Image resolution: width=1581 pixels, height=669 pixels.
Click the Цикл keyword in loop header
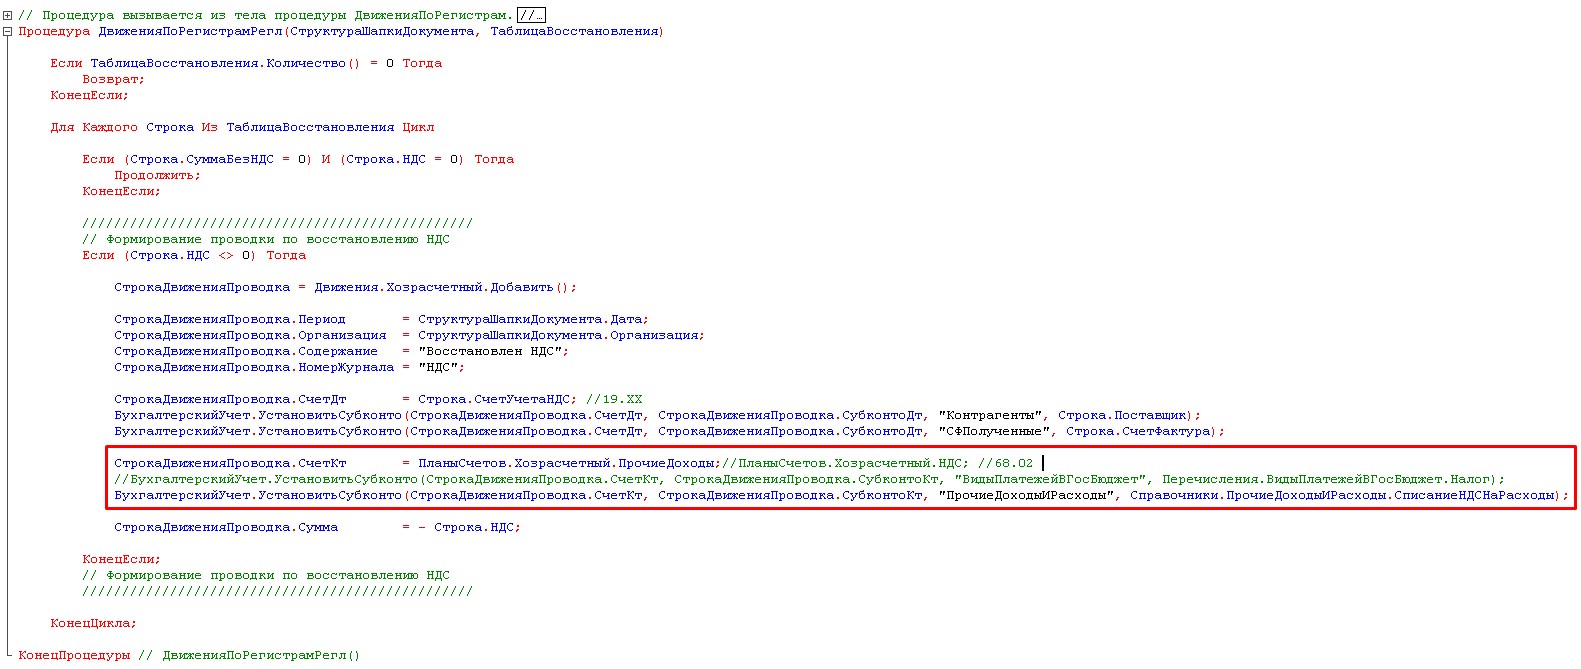[418, 127]
